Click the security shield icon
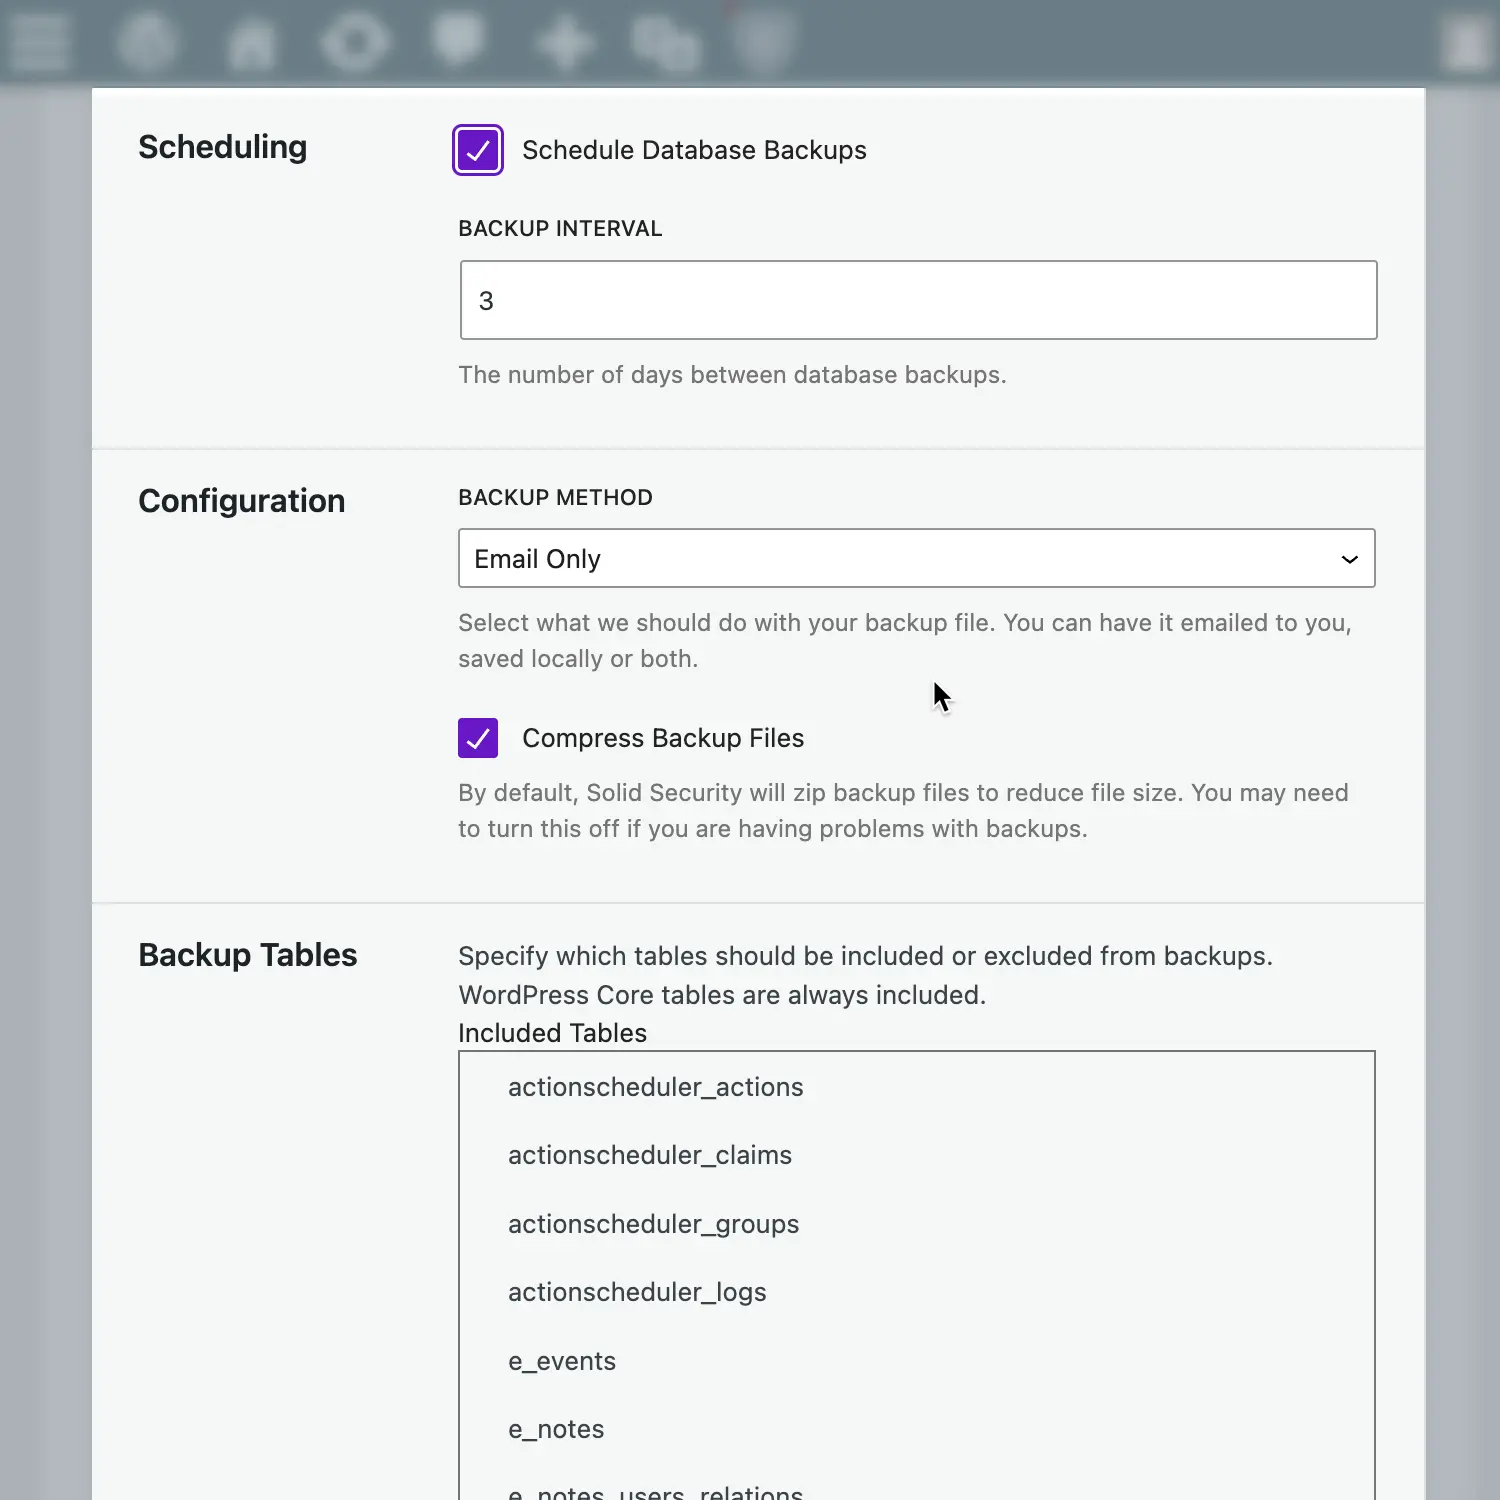 pos(764,42)
